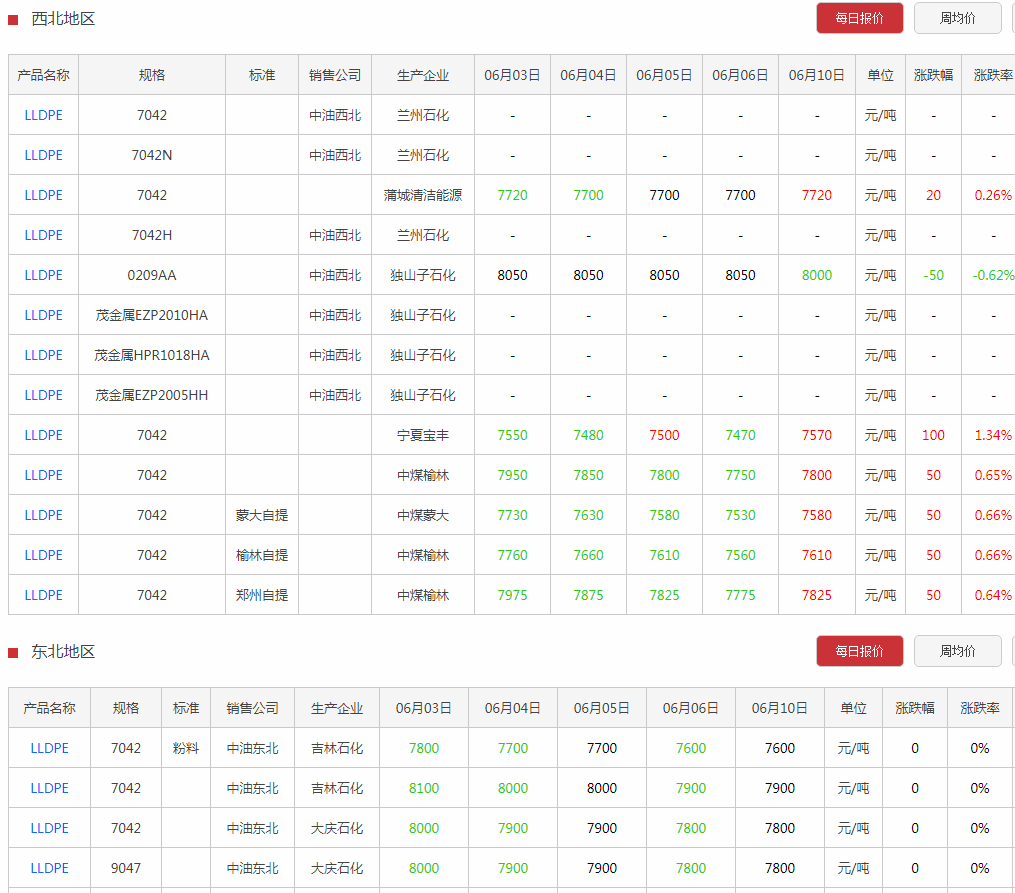
Task: Open 每日报价 tab in 西北地区 section
Action: coord(859,18)
